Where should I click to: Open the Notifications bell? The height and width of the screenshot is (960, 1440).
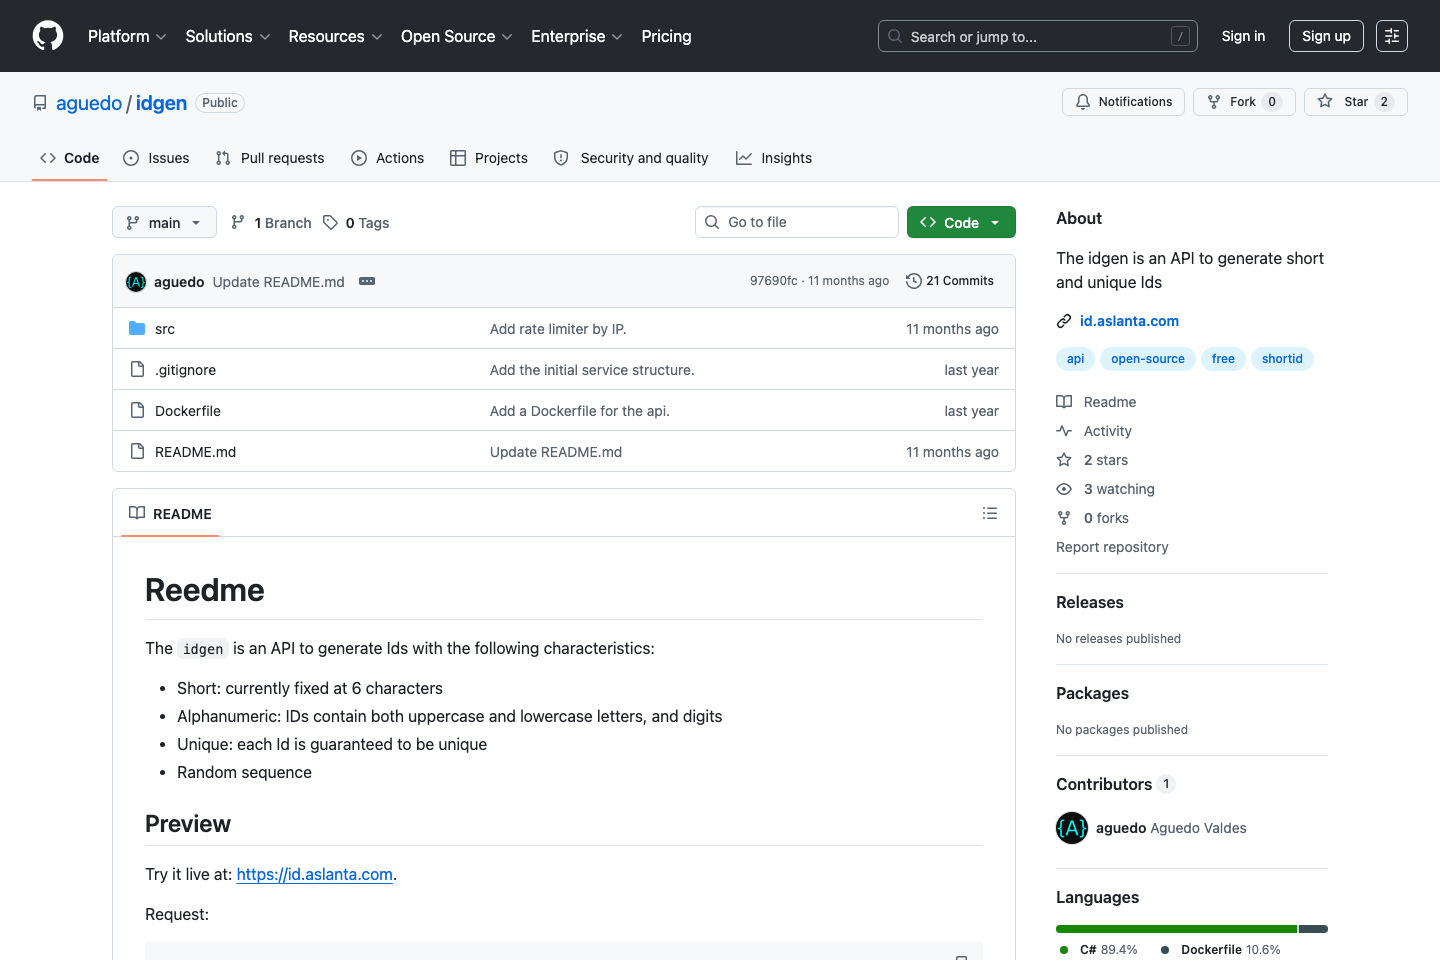(x=1082, y=101)
